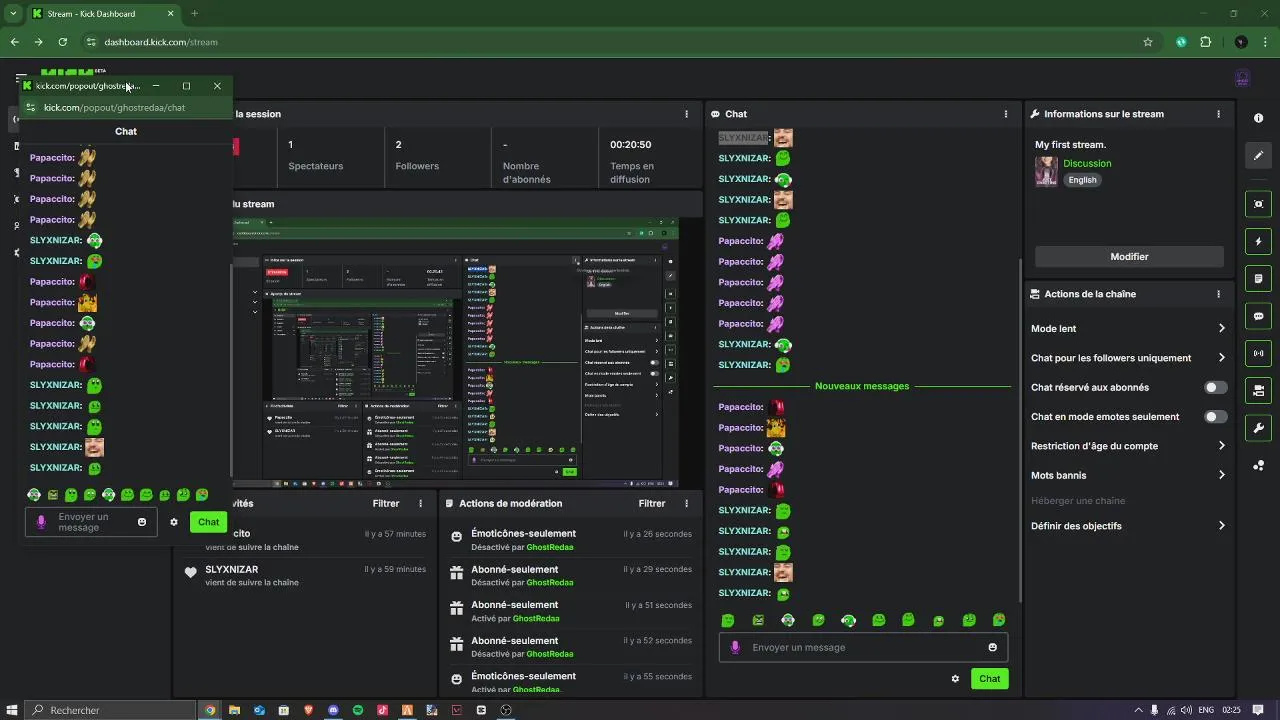Viewport: 1280px width, 720px height.
Task: Click the 00:20:50 Temps en diffusion value
Action: click(x=631, y=144)
